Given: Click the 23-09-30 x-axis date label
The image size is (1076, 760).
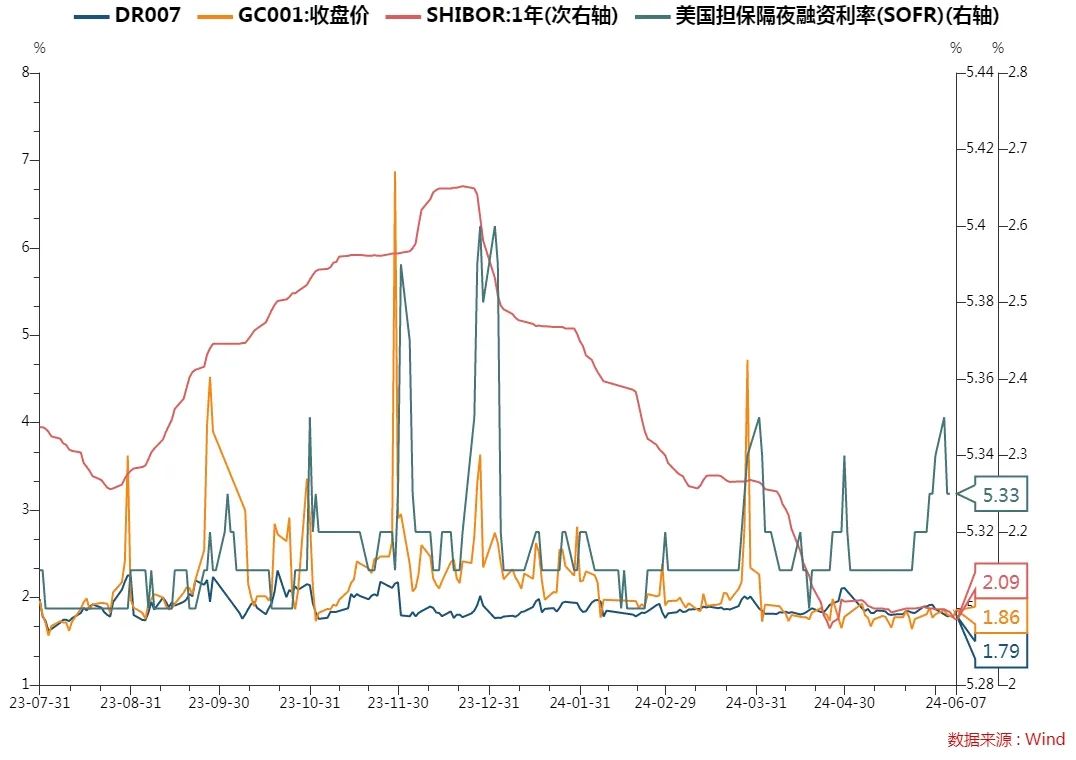Looking at the screenshot, I should [219, 702].
